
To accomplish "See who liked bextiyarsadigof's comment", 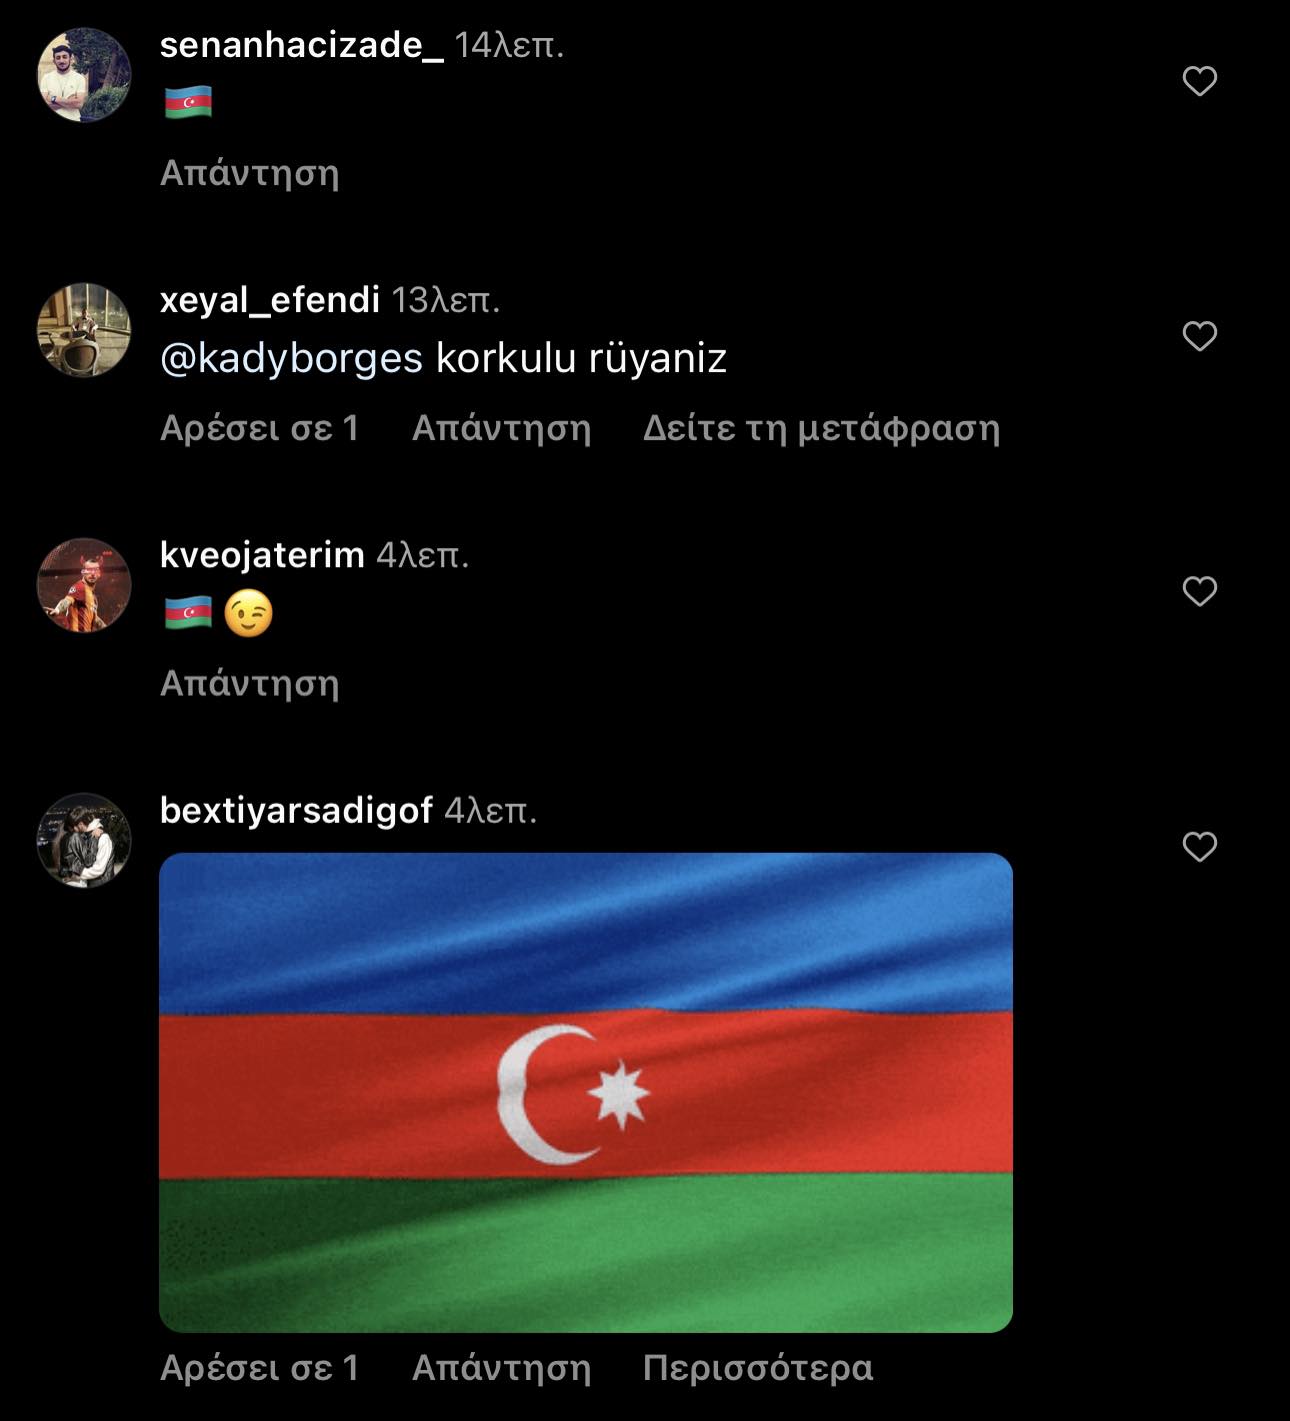I will click(x=260, y=1368).
